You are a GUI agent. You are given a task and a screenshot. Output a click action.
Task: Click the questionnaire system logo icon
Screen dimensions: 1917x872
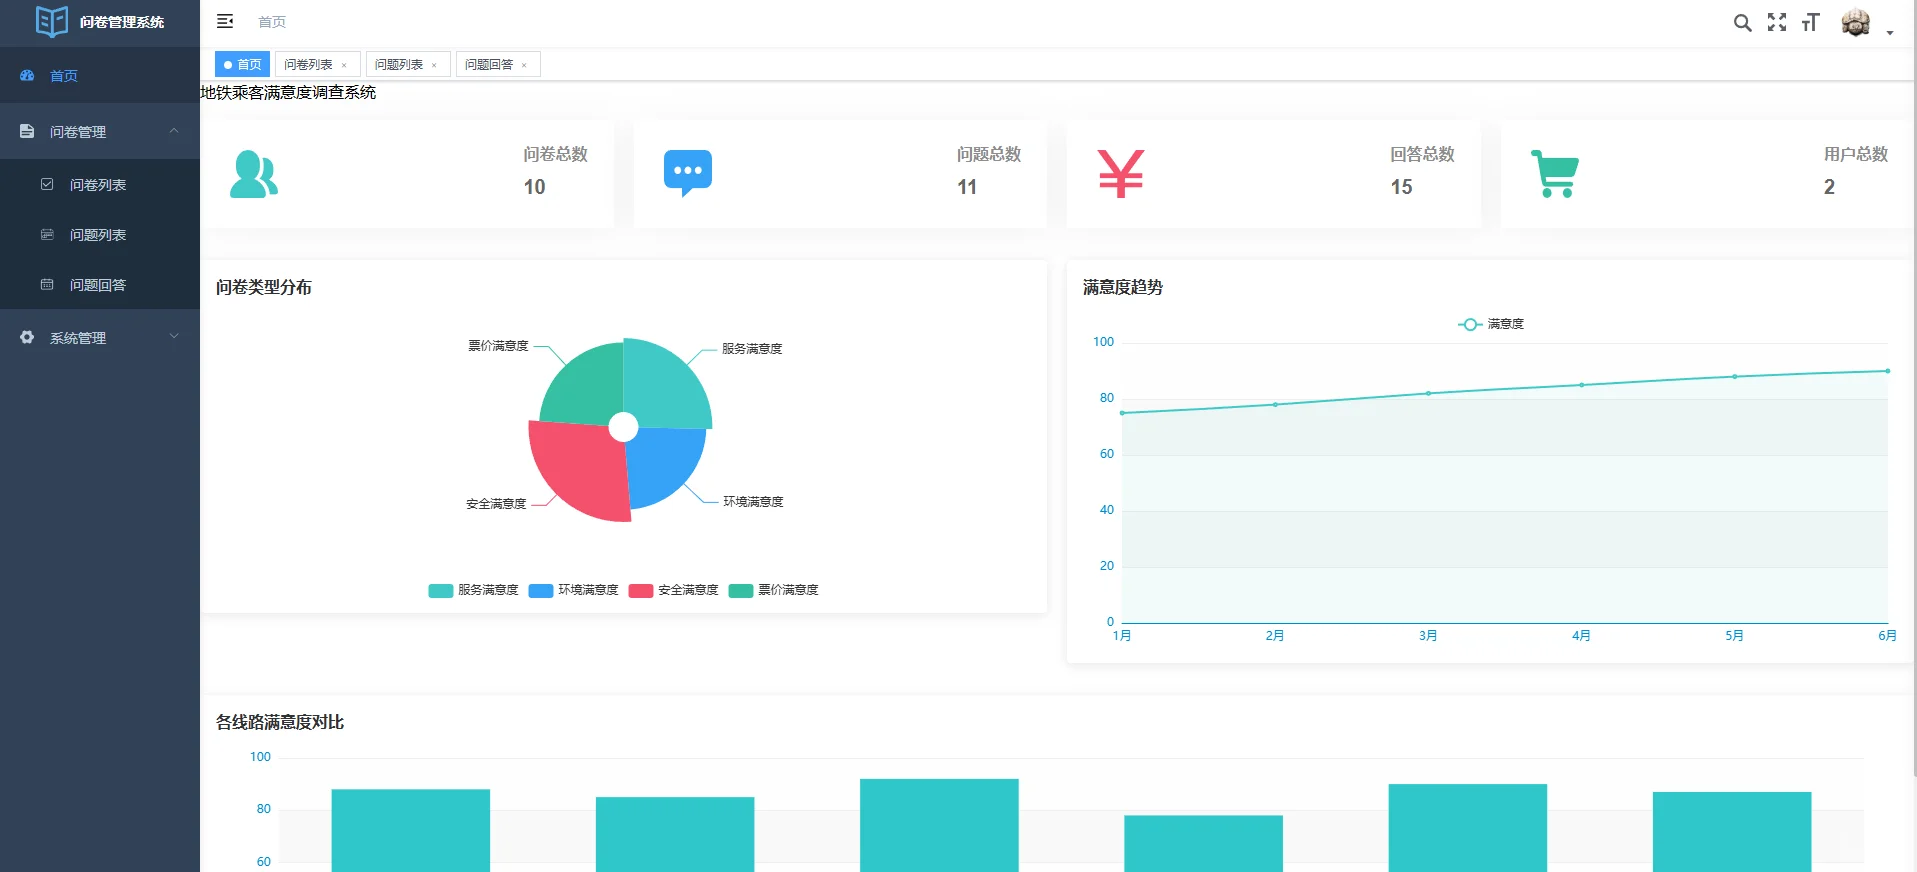point(52,21)
